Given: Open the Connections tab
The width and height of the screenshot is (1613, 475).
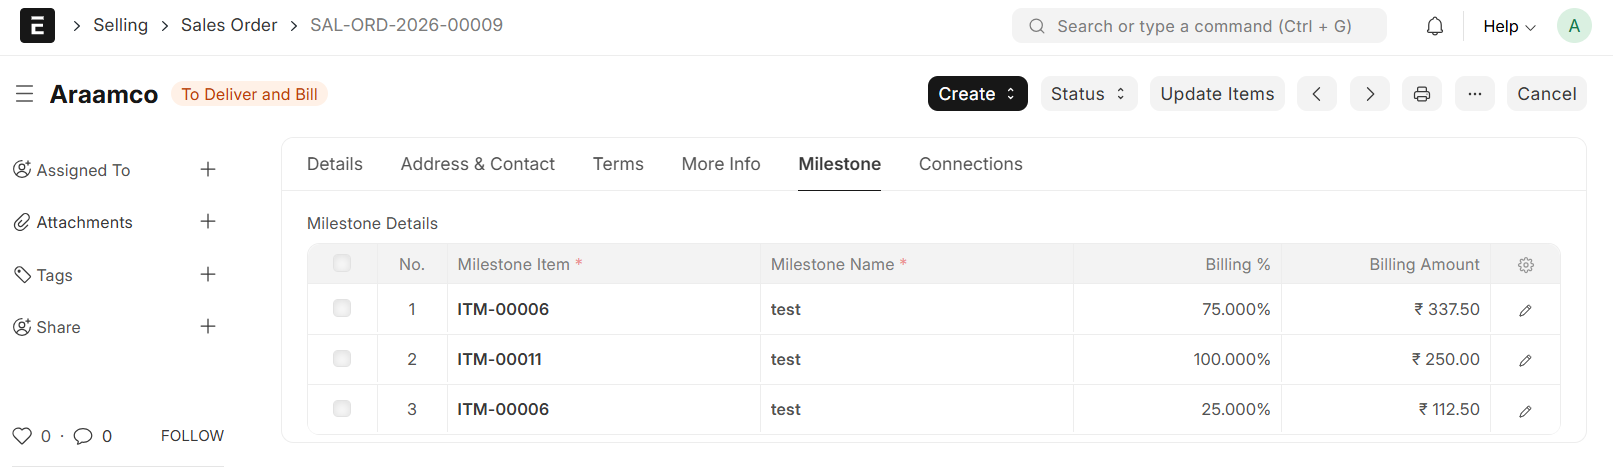Looking at the screenshot, I should click(x=970, y=164).
